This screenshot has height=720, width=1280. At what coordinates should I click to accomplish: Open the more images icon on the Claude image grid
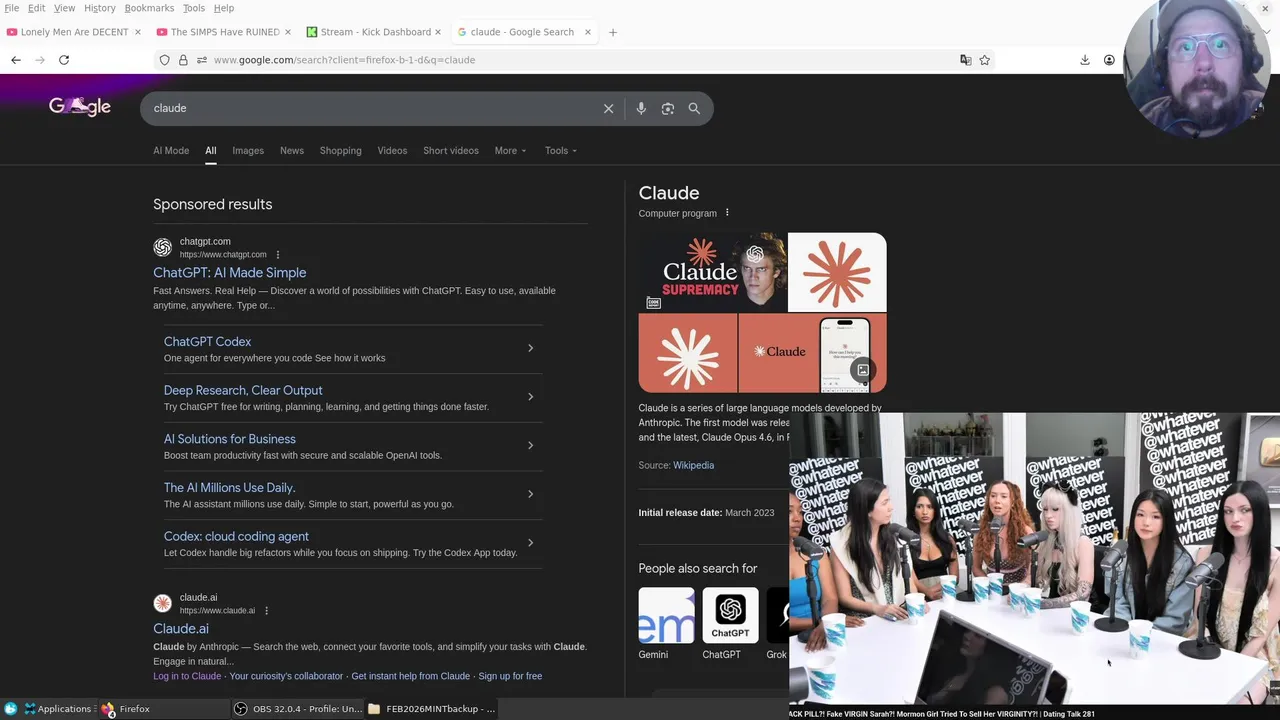pos(863,371)
